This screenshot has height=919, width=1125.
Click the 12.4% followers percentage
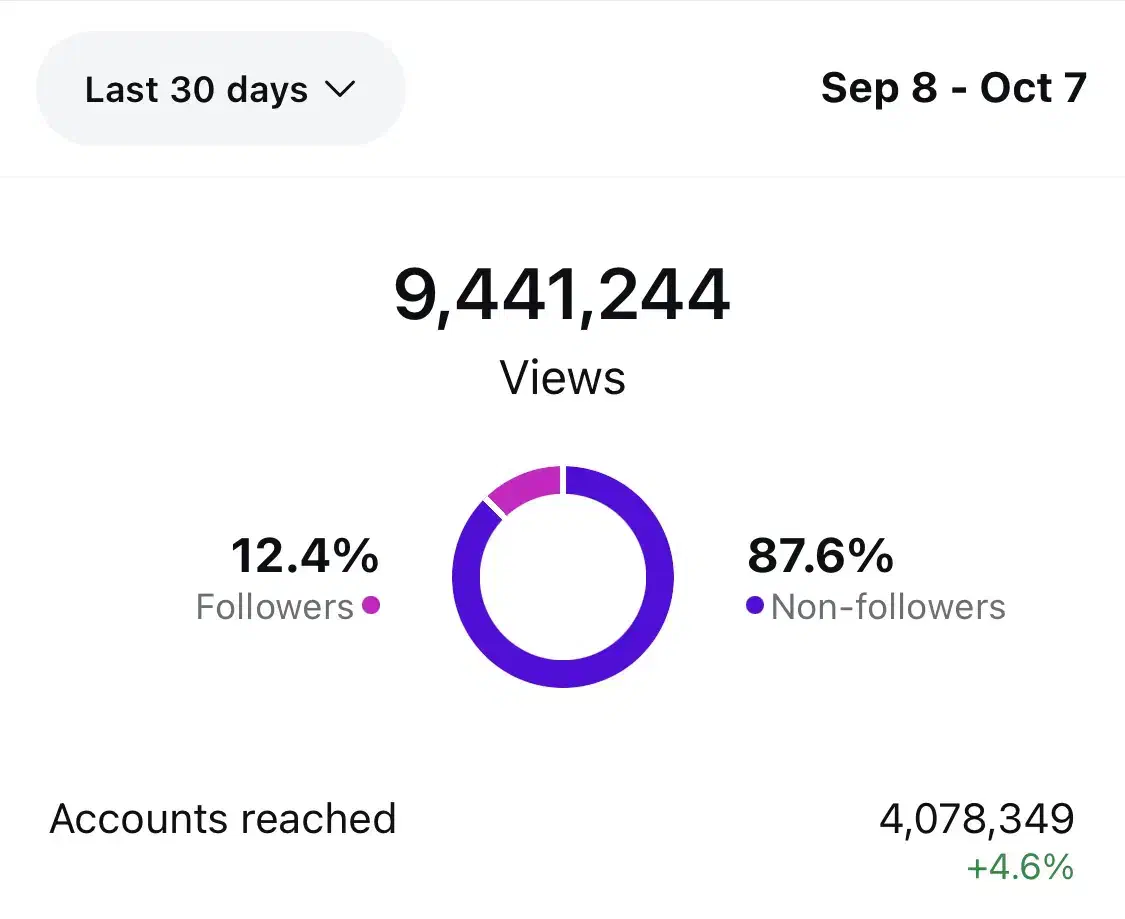point(305,555)
